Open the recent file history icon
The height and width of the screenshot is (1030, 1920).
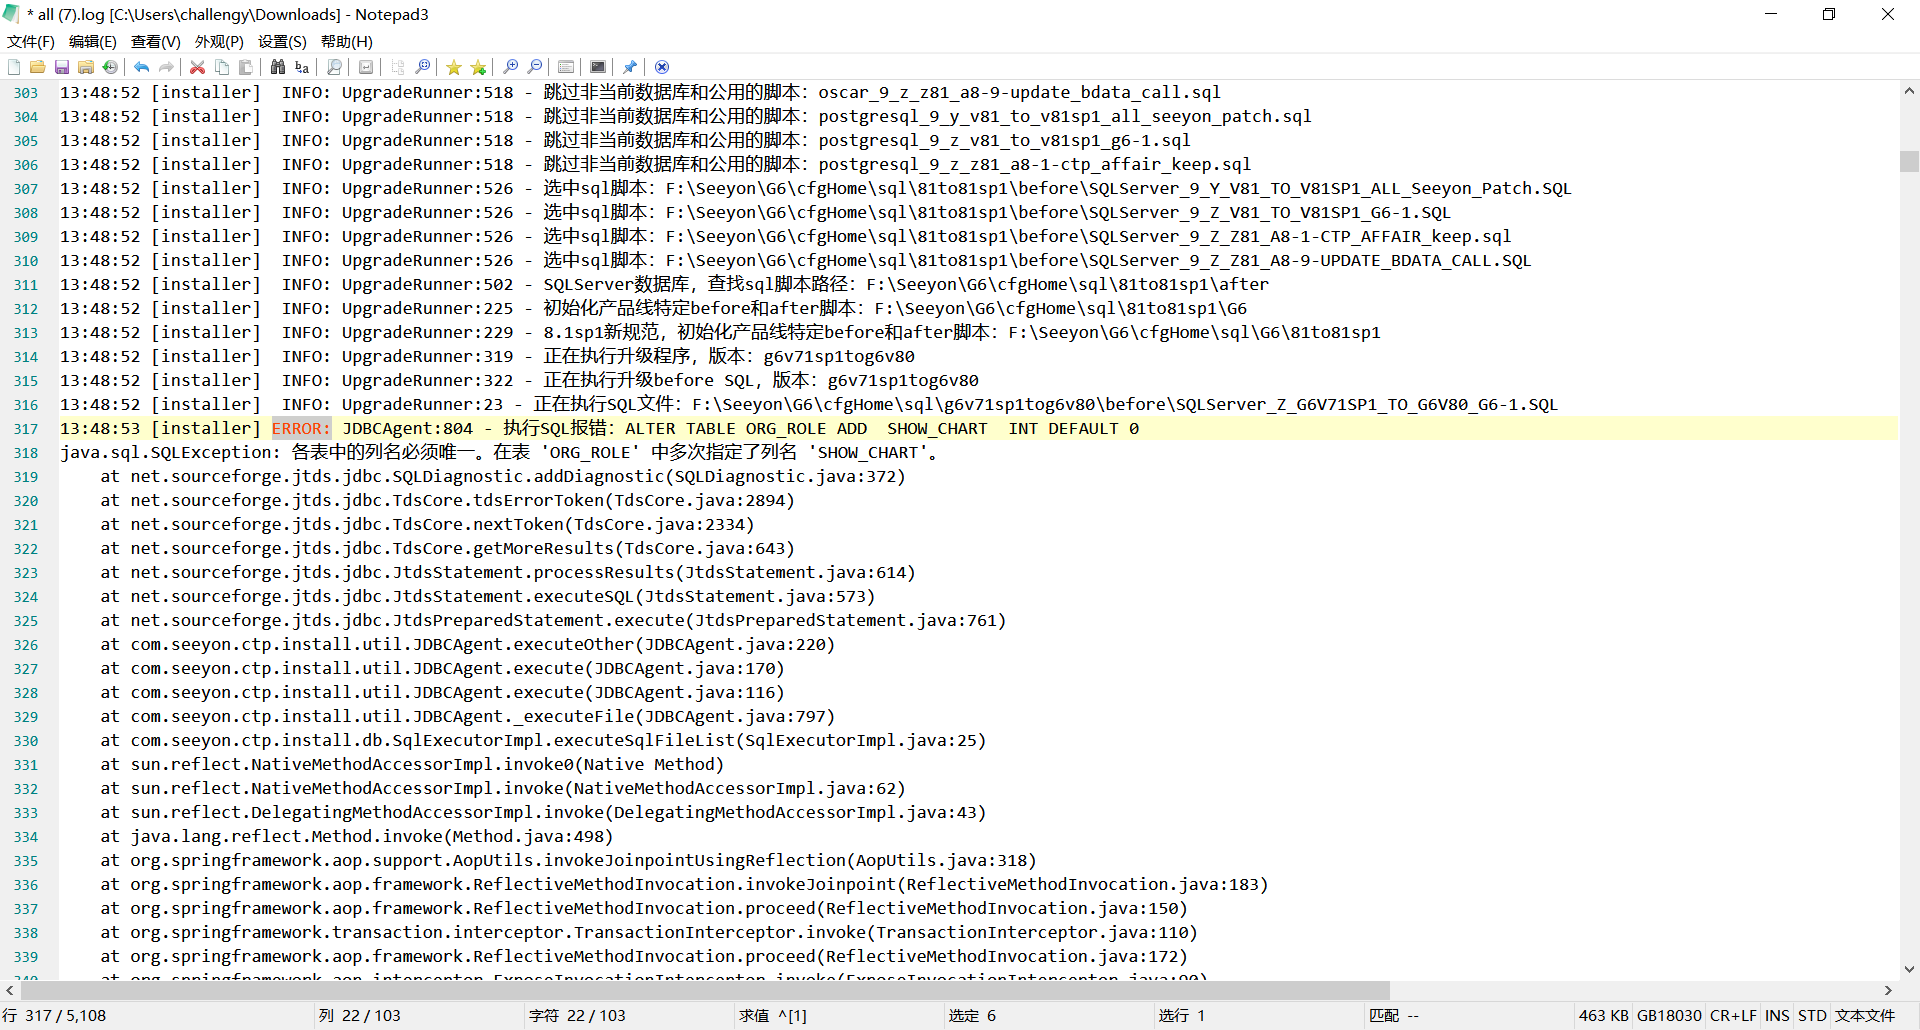pyautogui.click(x=110, y=67)
